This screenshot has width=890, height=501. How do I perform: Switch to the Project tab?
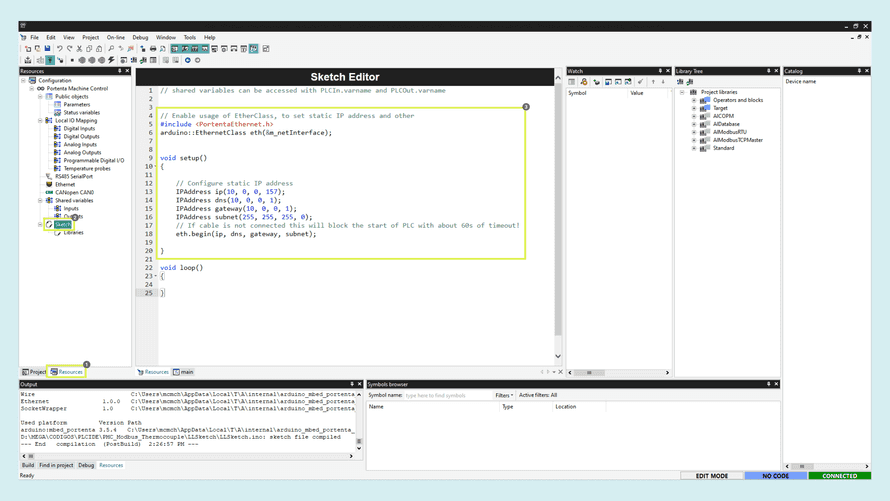[35, 372]
